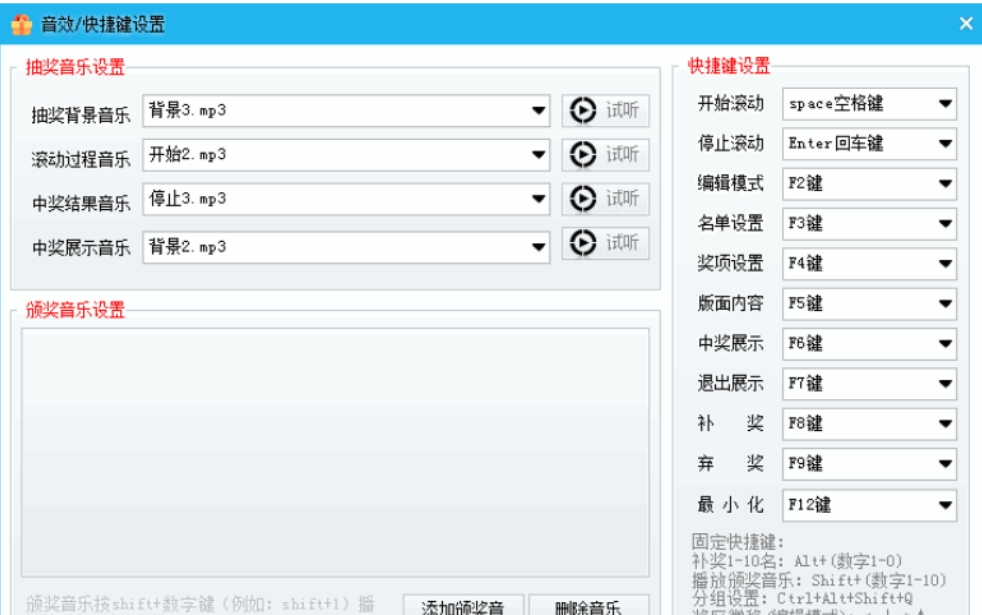Open the 中奖展示音乐 music dropdown
This screenshot has width=982, height=615.
pyautogui.click(x=536, y=243)
